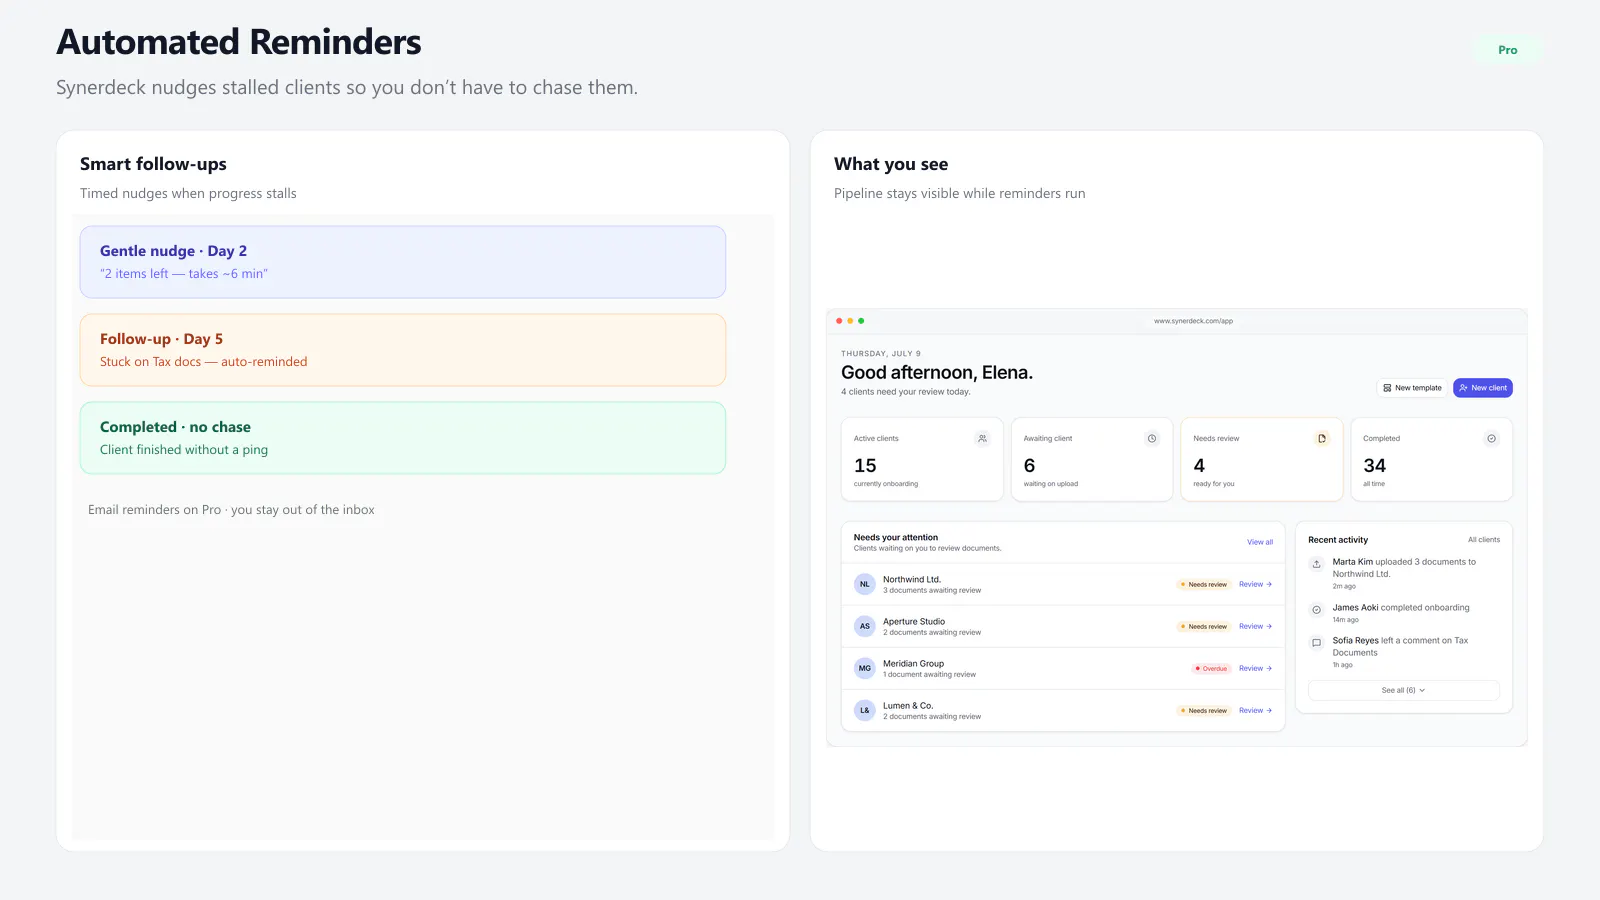Click the L& avatar for Lumen & Co.
1600x900 pixels.
point(865,710)
